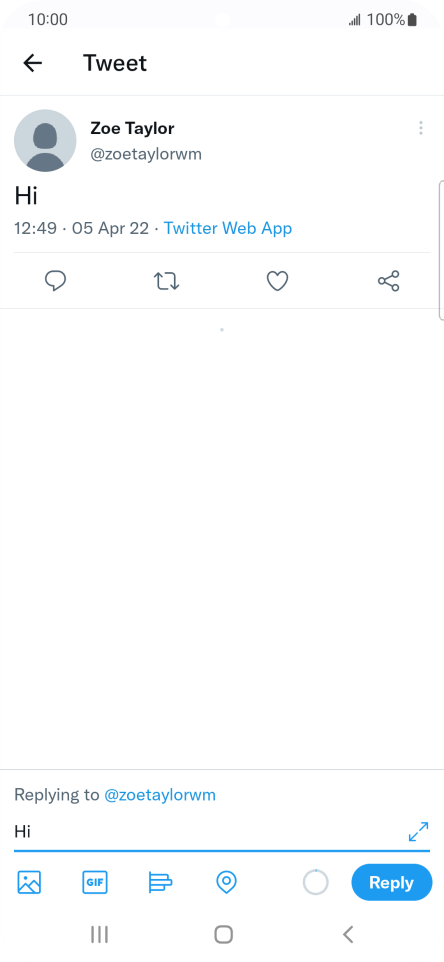Image resolution: width=444 pixels, height=962 pixels.
Task: Attach a photo with the image icon
Action: 29,883
